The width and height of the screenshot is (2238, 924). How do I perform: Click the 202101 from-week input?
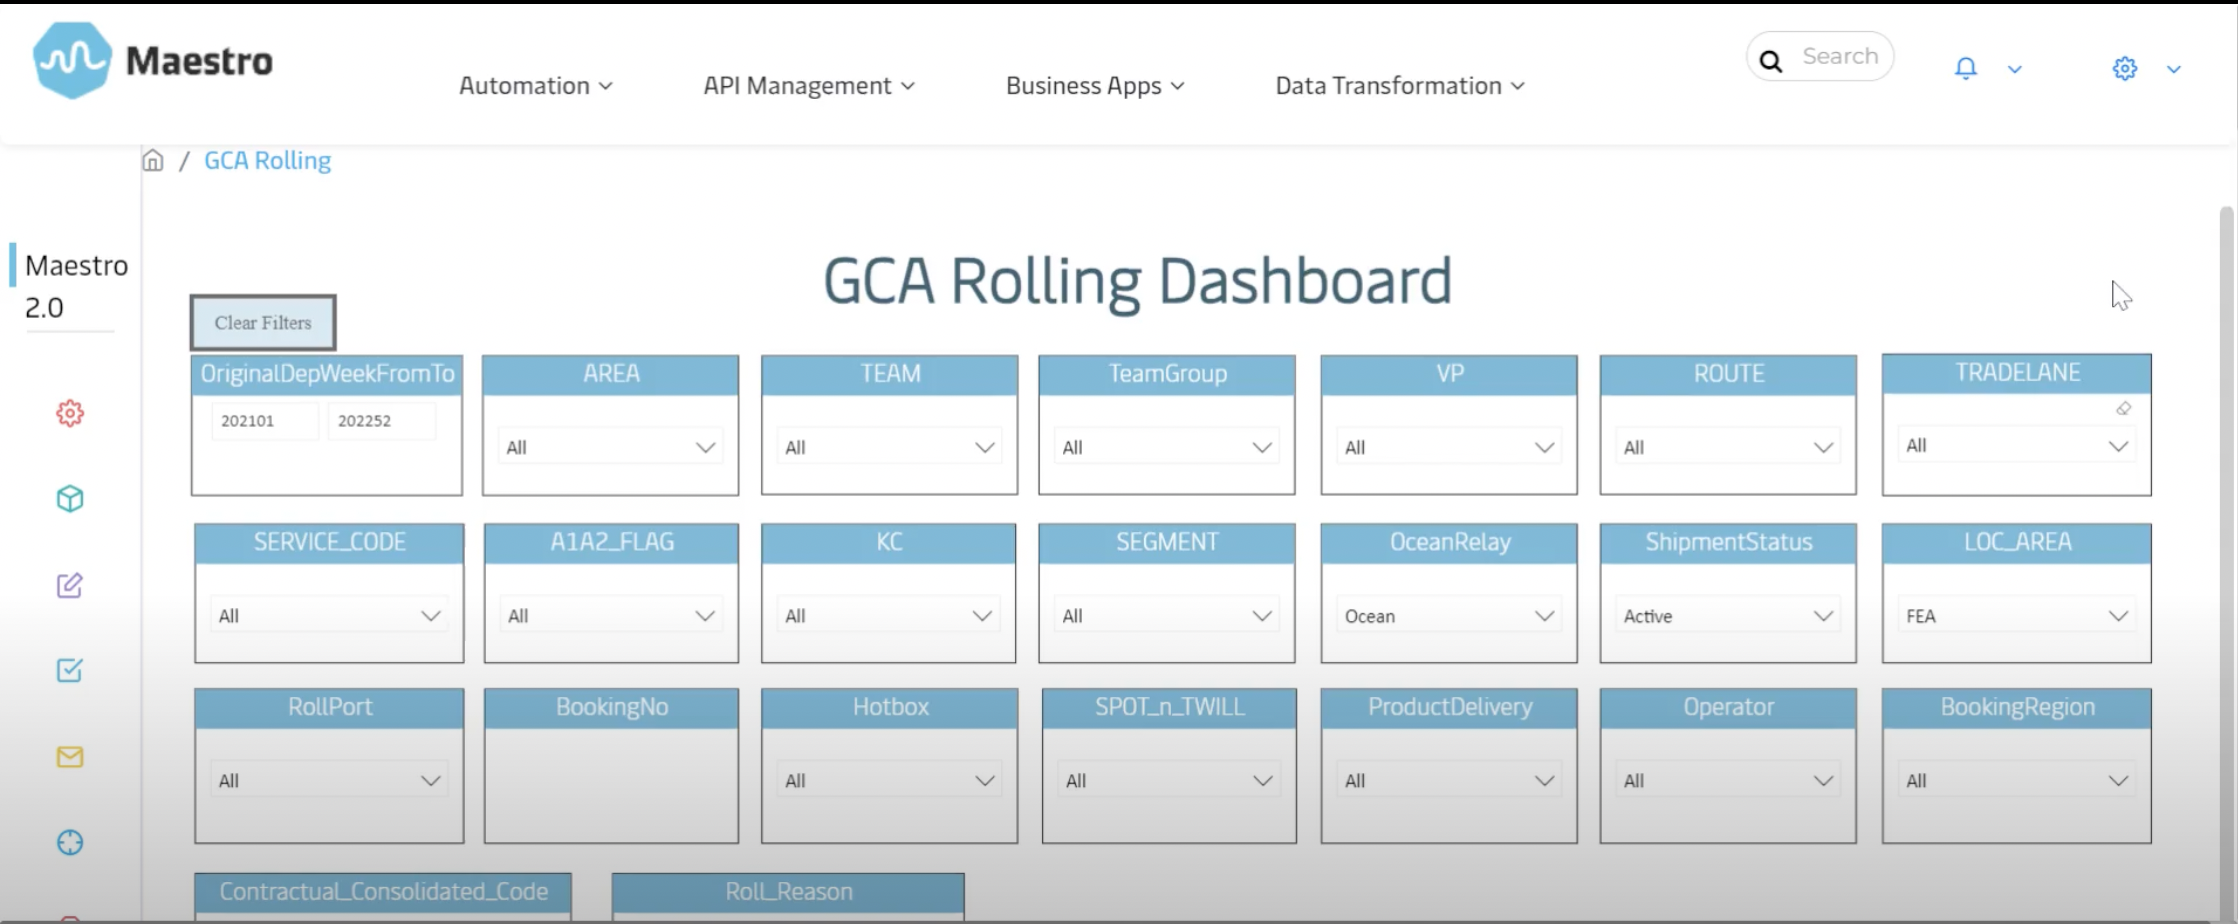click(x=264, y=421)
